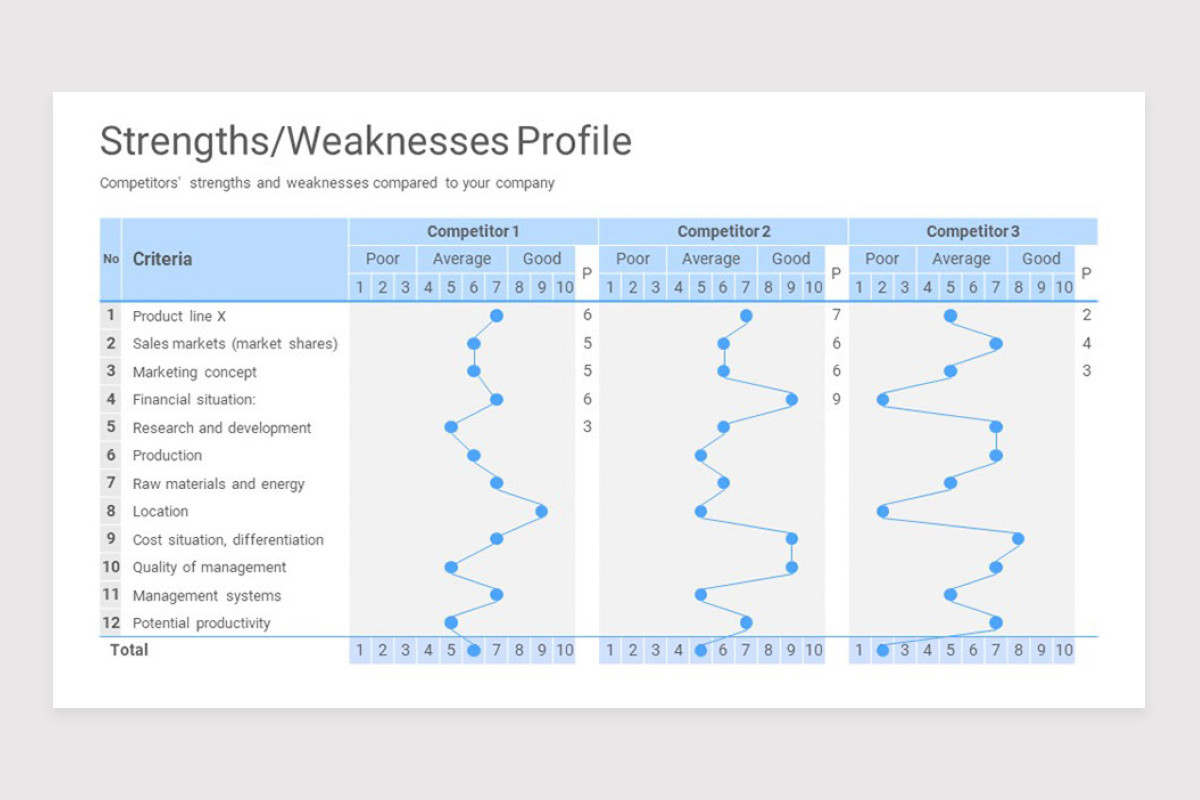This screenshot has height=800, width=1200.
Task: Select the Competitor 2 column header
Action: 723,231
